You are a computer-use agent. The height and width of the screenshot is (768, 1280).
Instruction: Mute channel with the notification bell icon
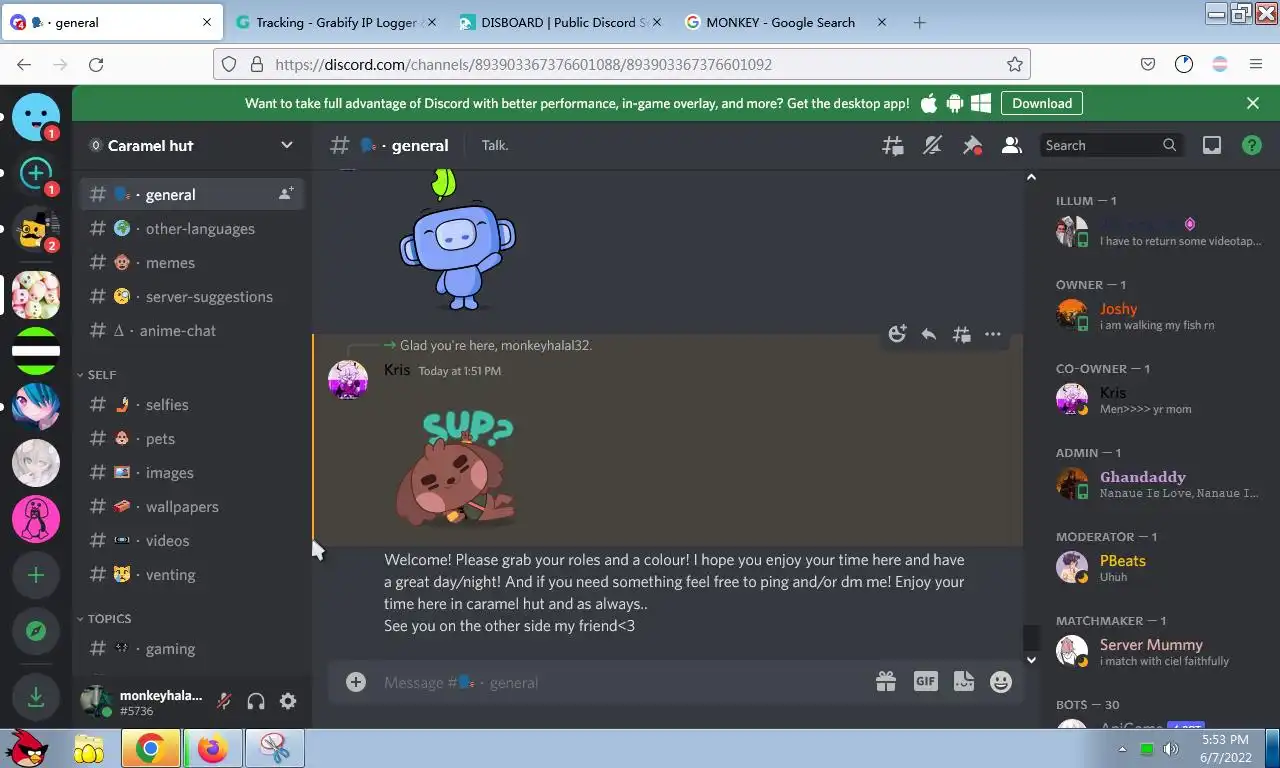(932, 146)
